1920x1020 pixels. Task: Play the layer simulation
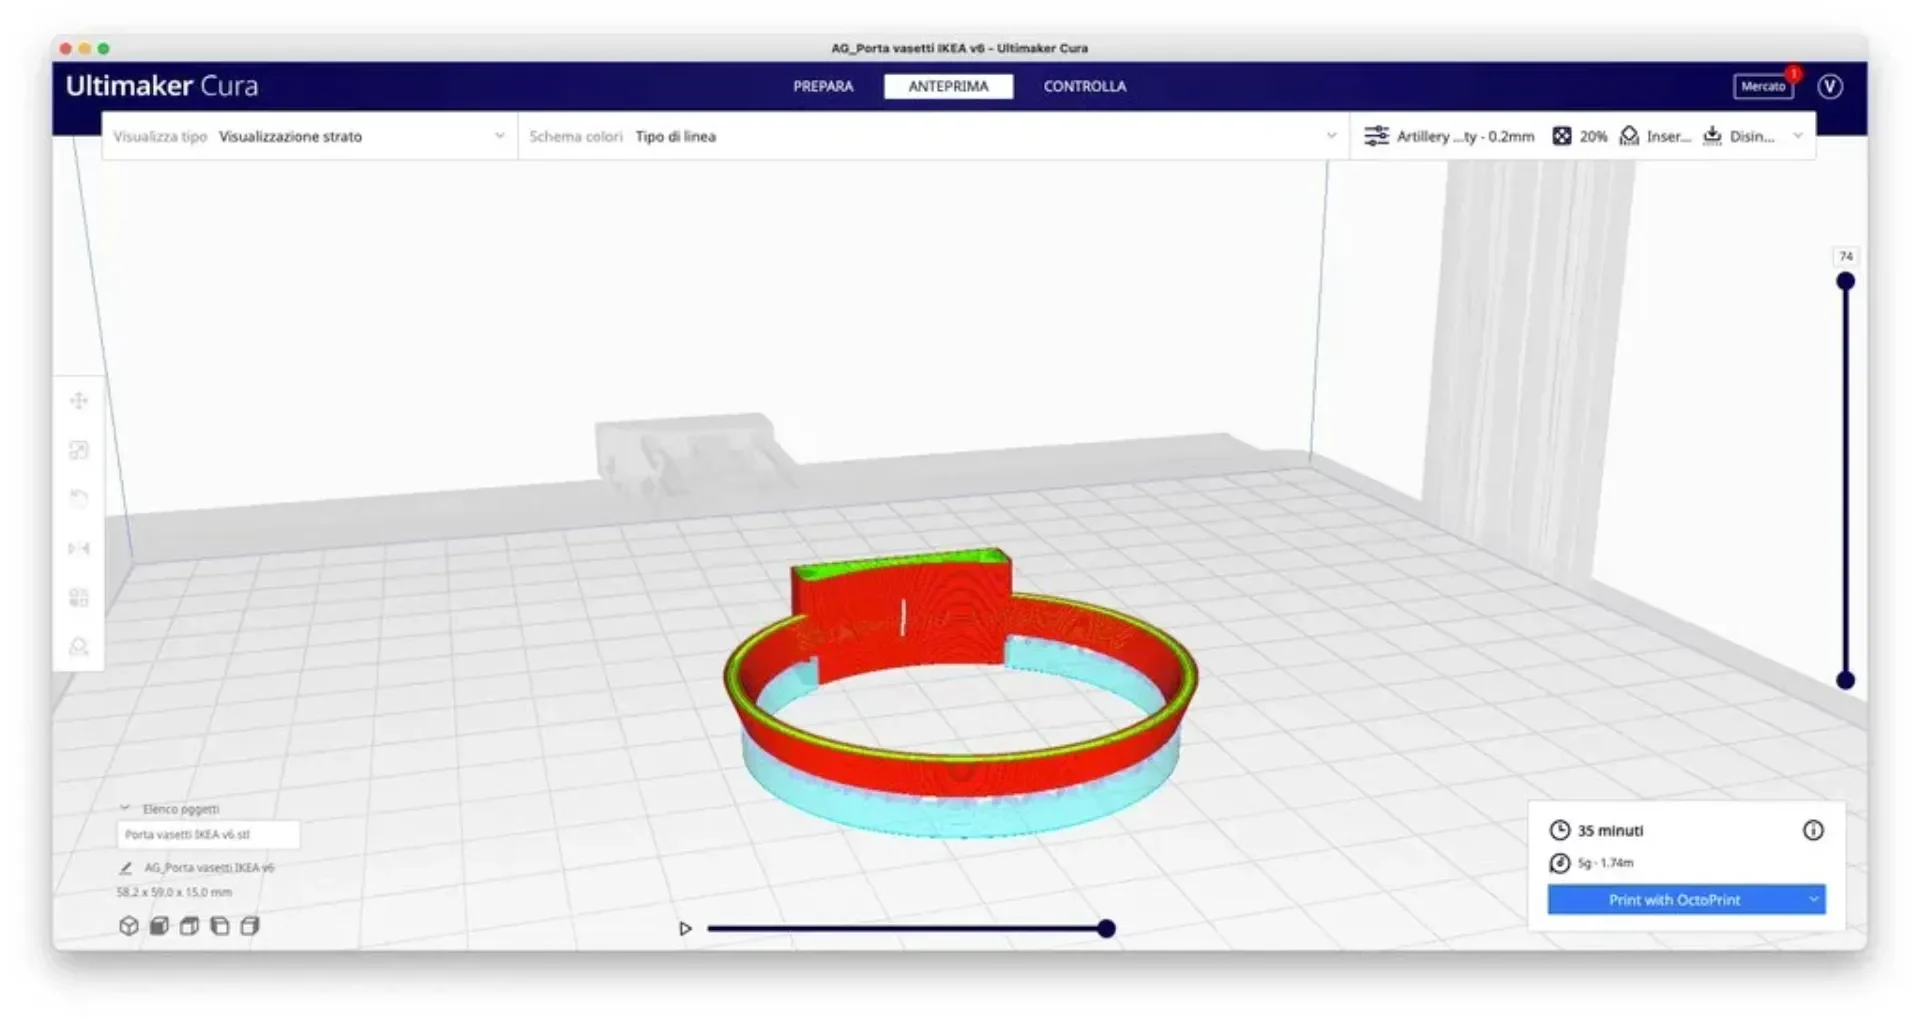point(685,928)
